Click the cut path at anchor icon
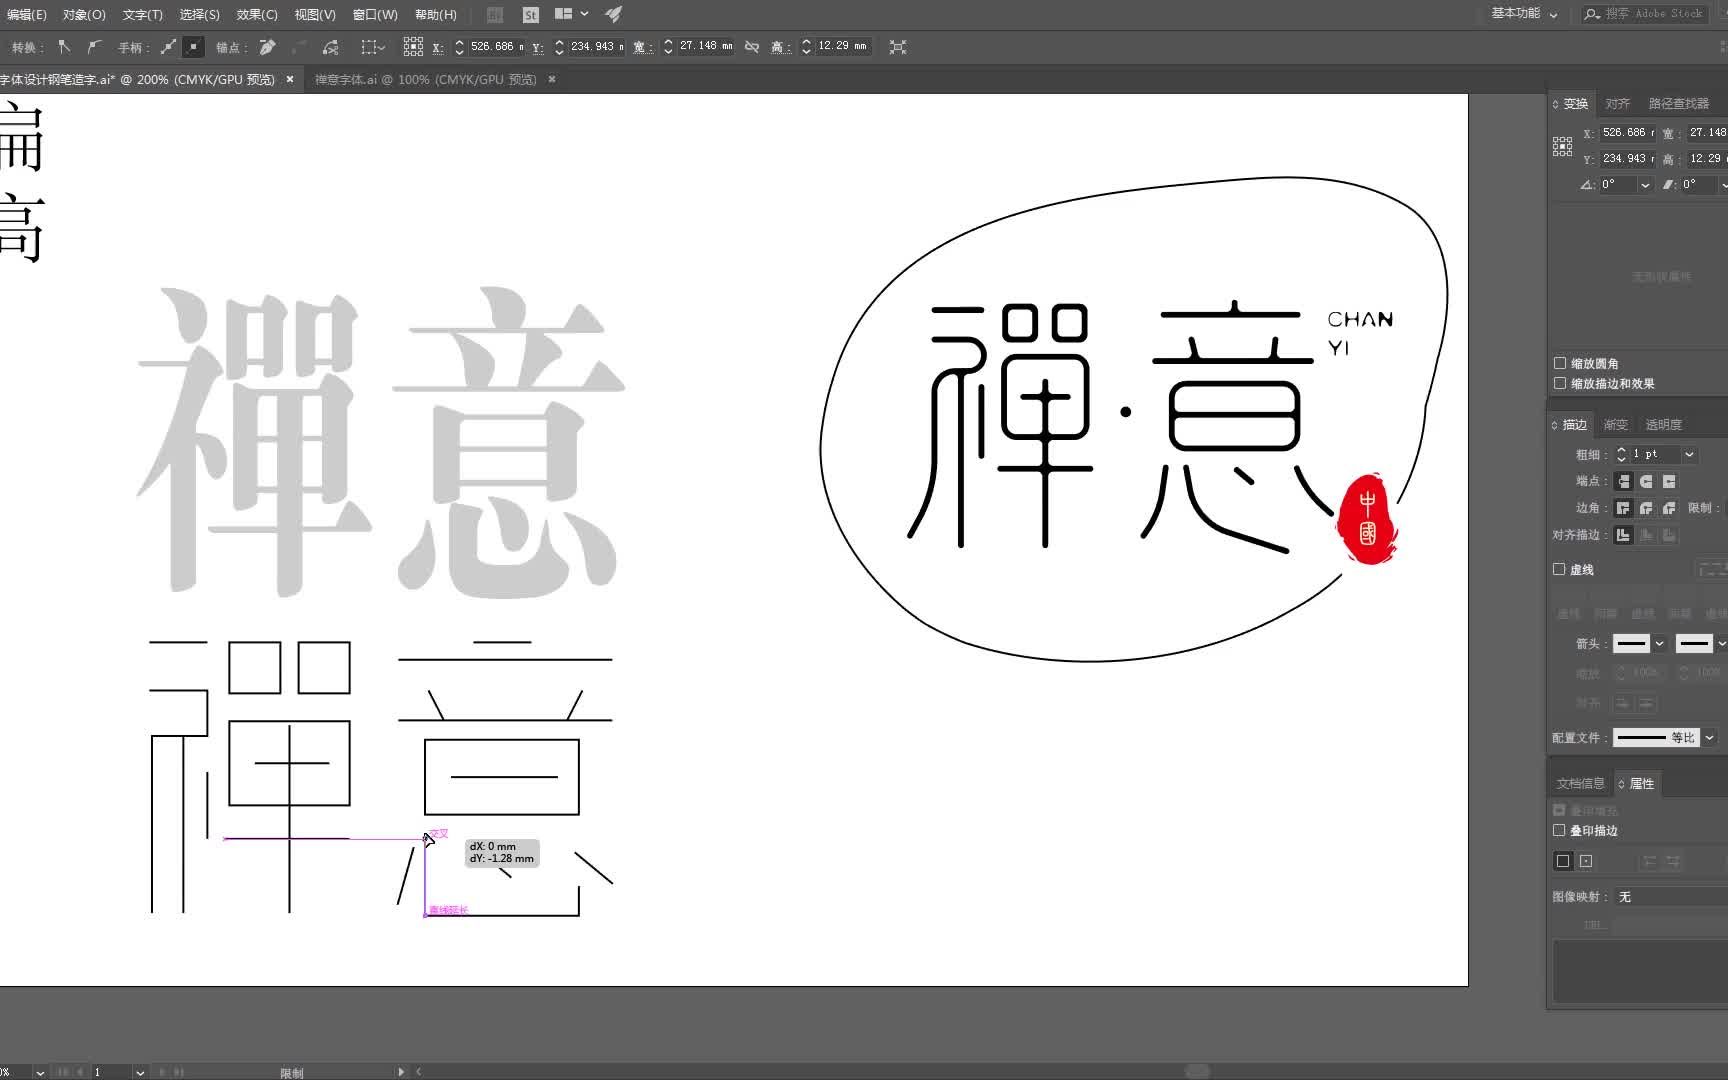Viewport: 1728px width, 1080px height. [331, 47]
